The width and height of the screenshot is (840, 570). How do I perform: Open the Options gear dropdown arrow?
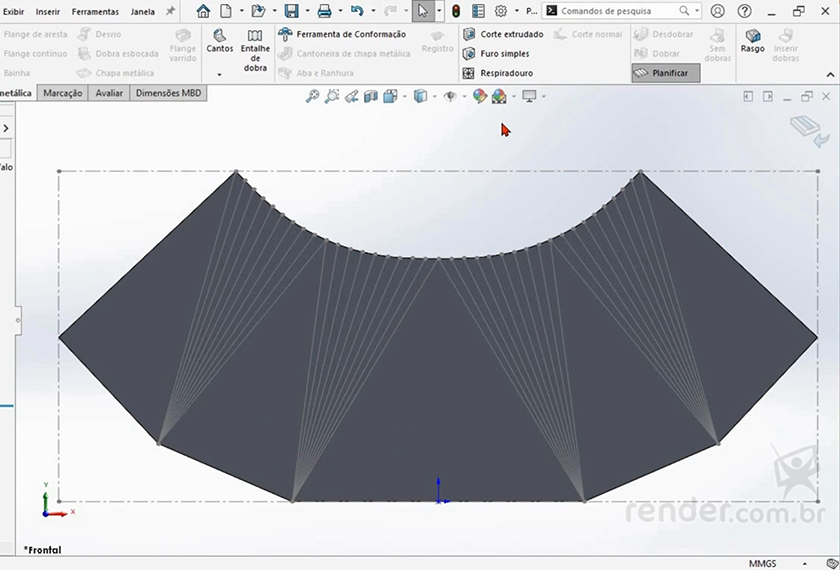click(516, 11)
